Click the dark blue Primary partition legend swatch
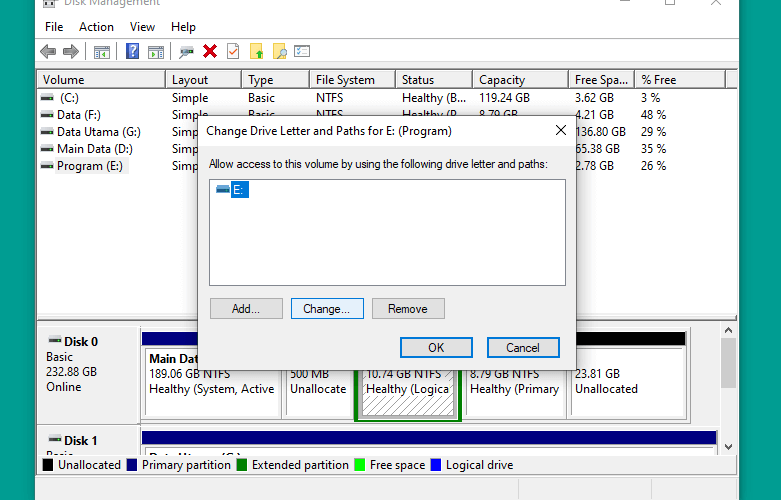This screenshot has height=500, width=781. pyautogui.click(x=132, y=465)
